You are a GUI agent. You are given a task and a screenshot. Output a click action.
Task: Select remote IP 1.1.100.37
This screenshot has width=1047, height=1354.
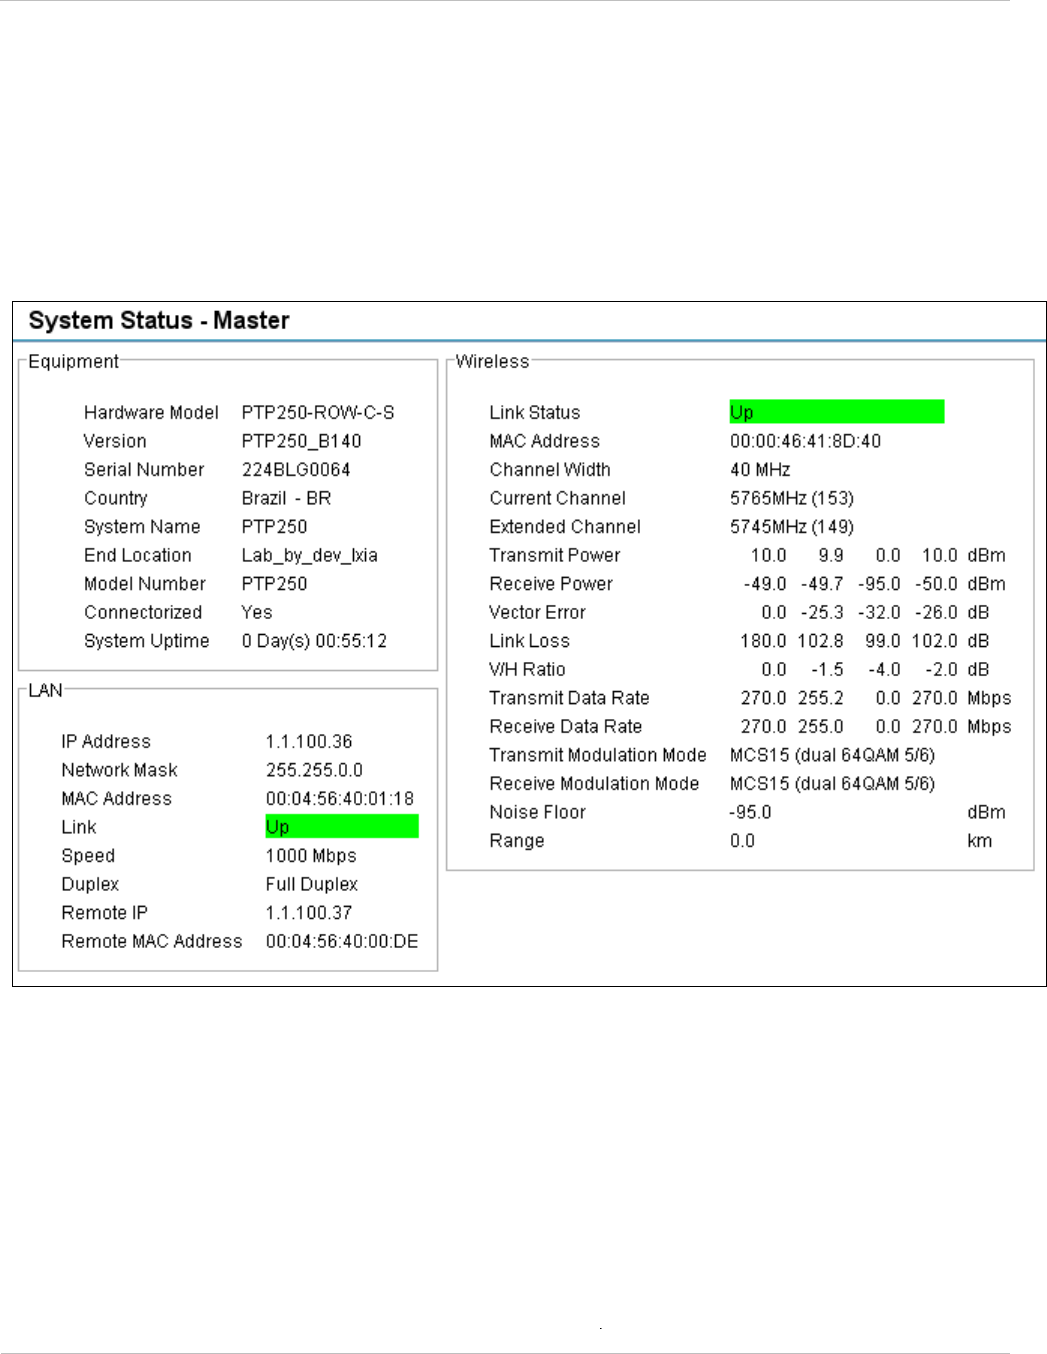pyautogui.click(x=309, y=912)
